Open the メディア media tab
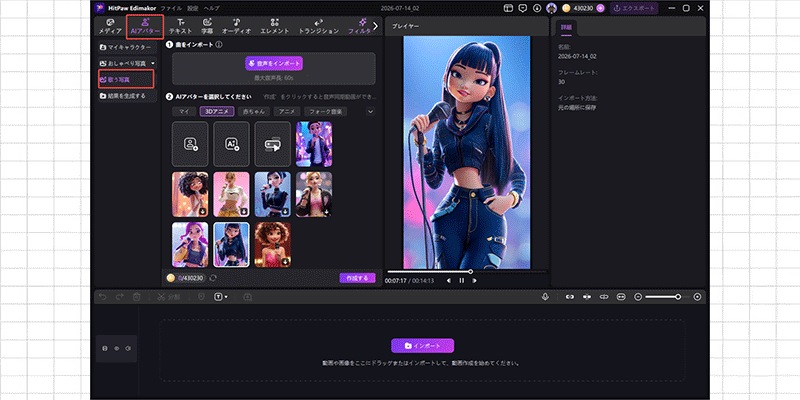Viewport: 800px width, 400px height. click(x=110, y=27)
